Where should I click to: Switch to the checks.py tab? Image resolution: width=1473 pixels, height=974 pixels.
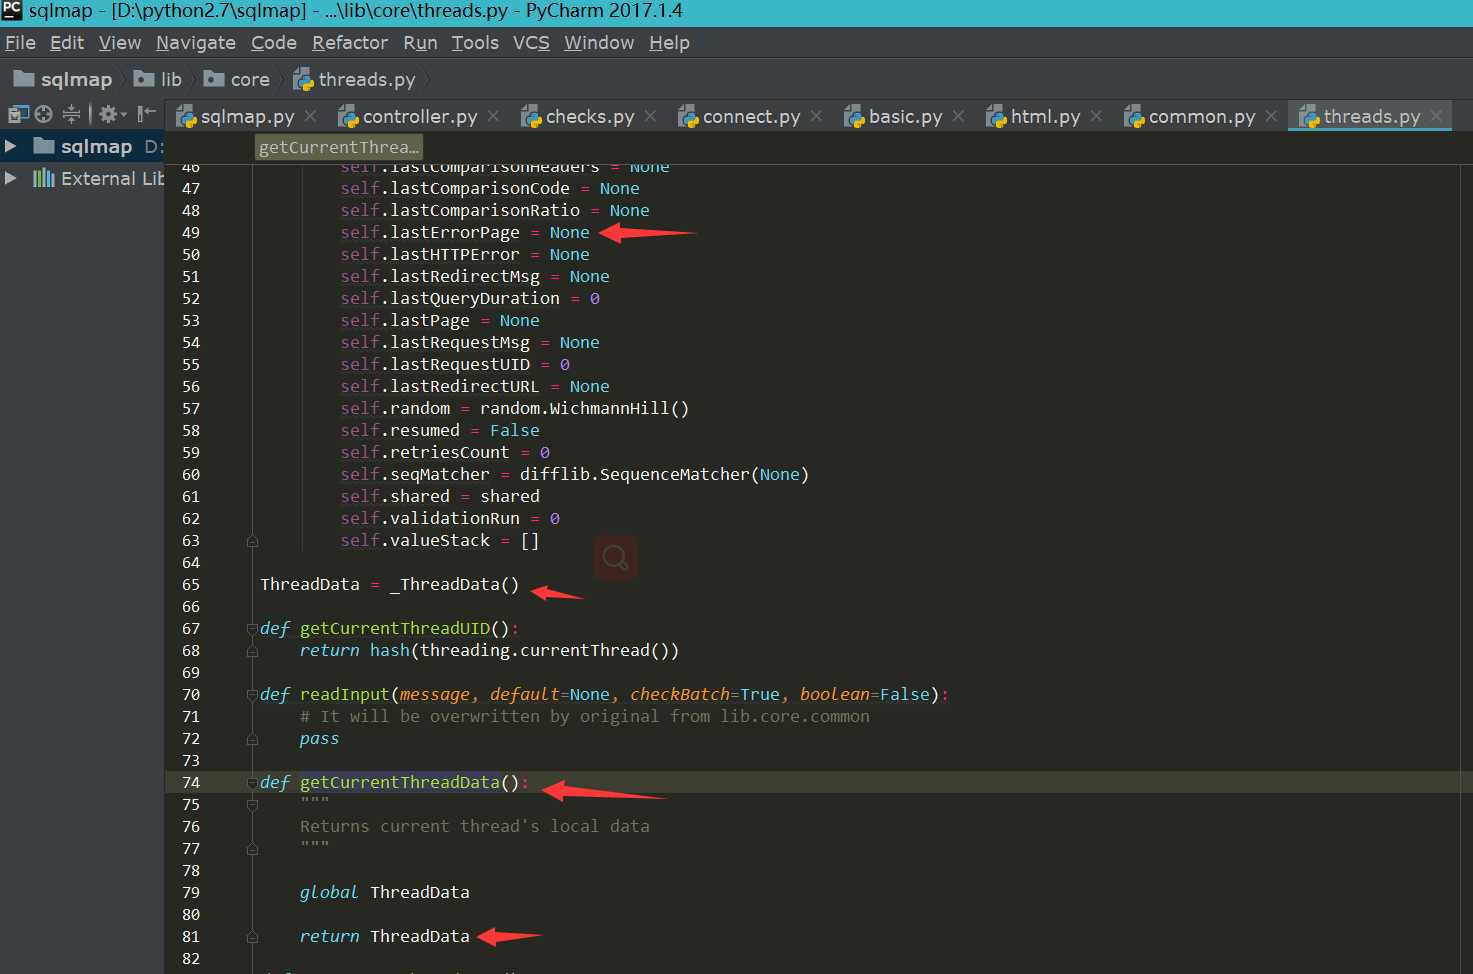590,116
